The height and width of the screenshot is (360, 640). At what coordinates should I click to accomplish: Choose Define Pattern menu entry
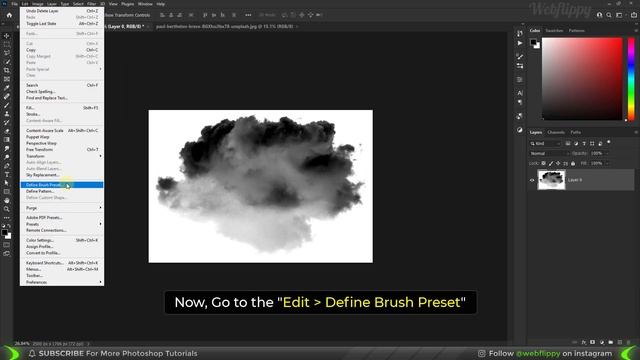coord(62,191)
